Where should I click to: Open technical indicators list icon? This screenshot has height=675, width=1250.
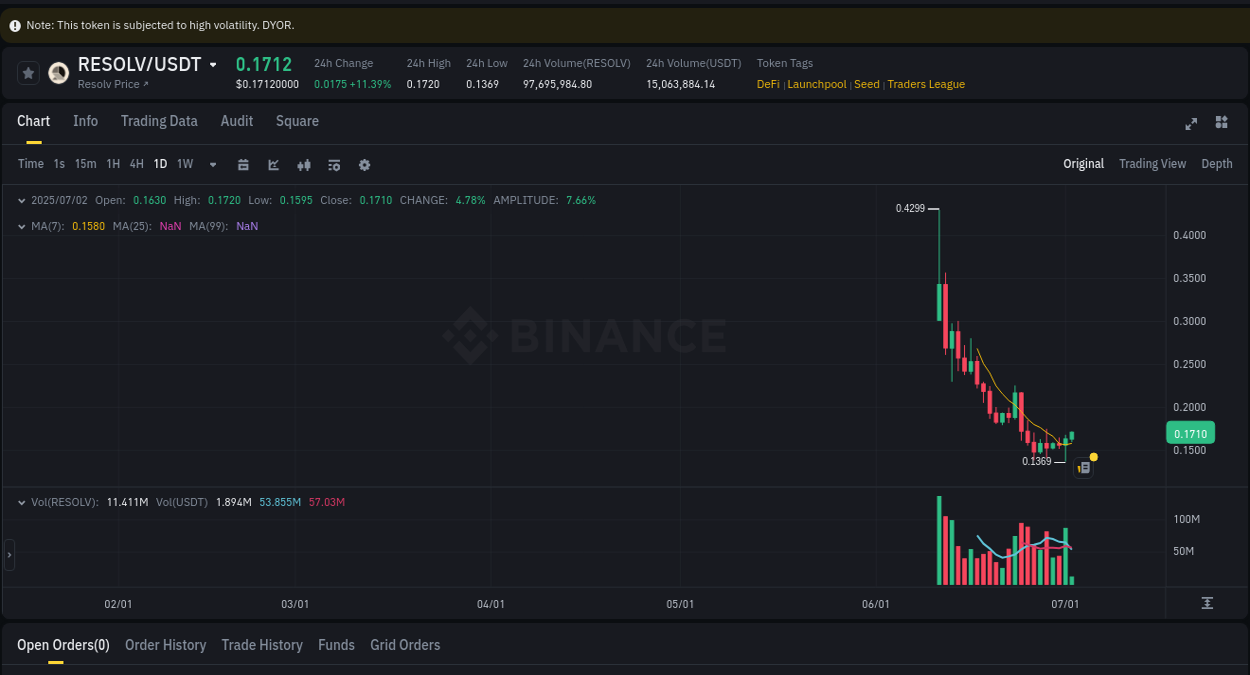pos(334,164)
